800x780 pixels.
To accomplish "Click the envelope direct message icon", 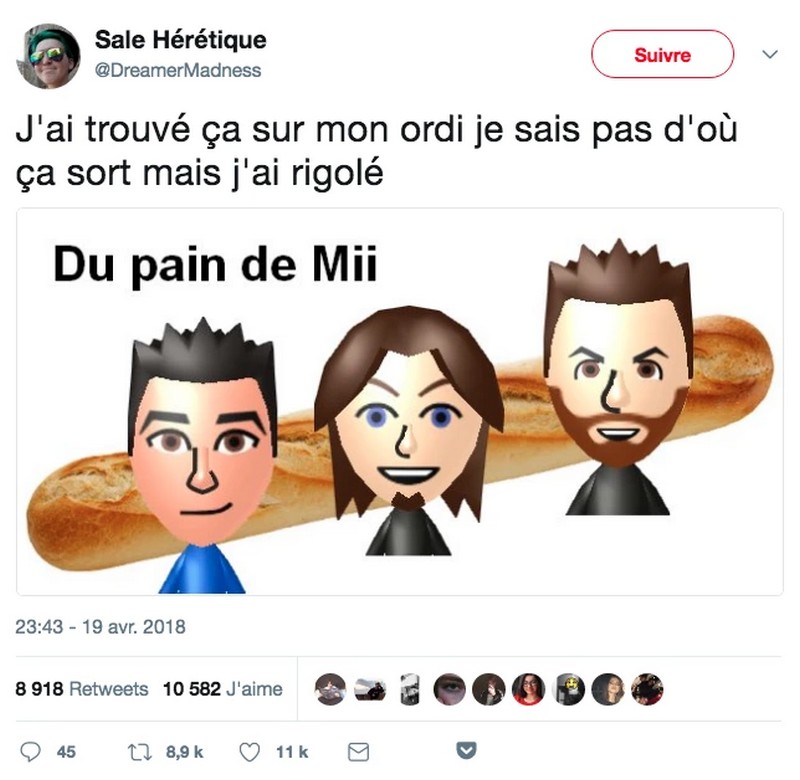I will click(358, 752).
